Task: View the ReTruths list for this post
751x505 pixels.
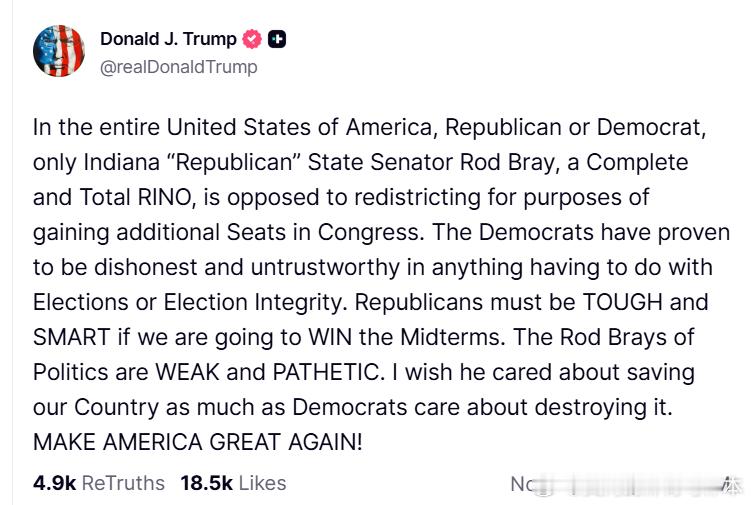Action: tap(122, 483)
